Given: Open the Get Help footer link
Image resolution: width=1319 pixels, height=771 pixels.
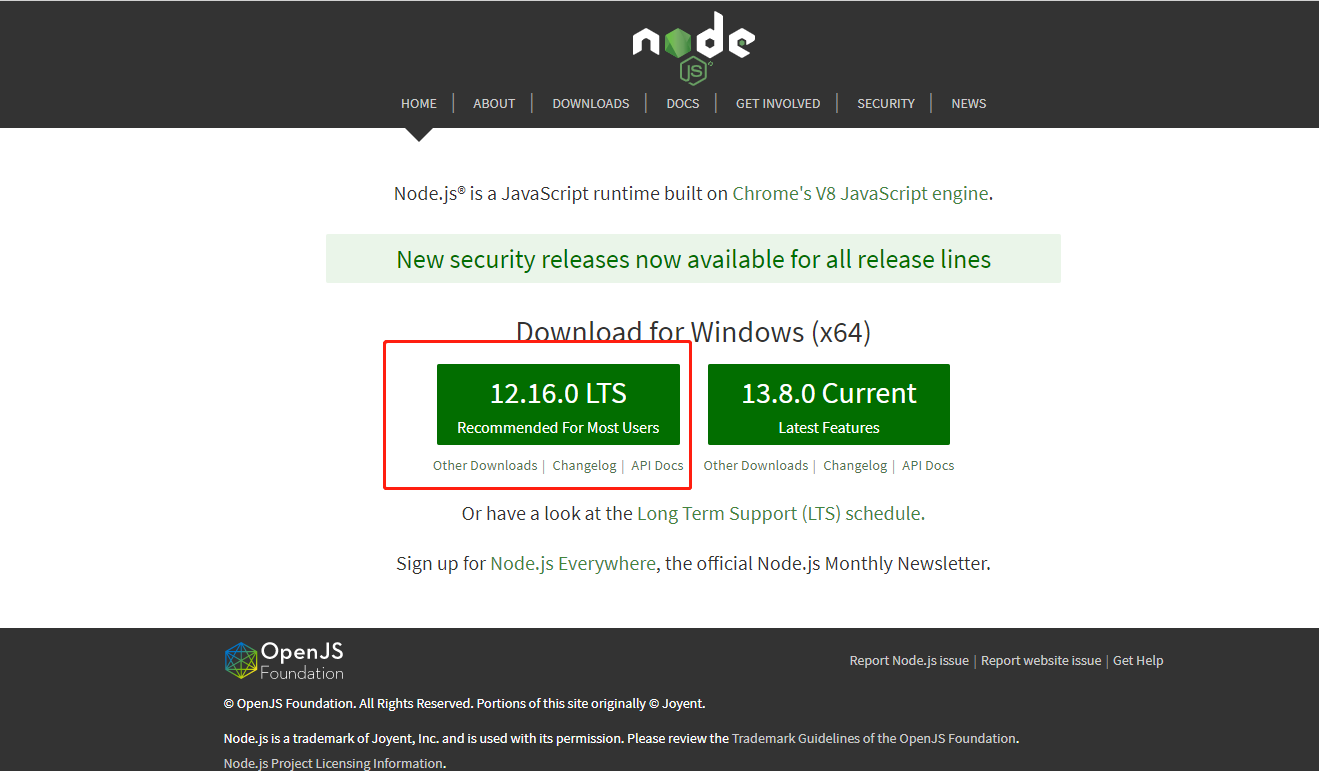Looking at the screenshot, I should [x=1138, y=660].
